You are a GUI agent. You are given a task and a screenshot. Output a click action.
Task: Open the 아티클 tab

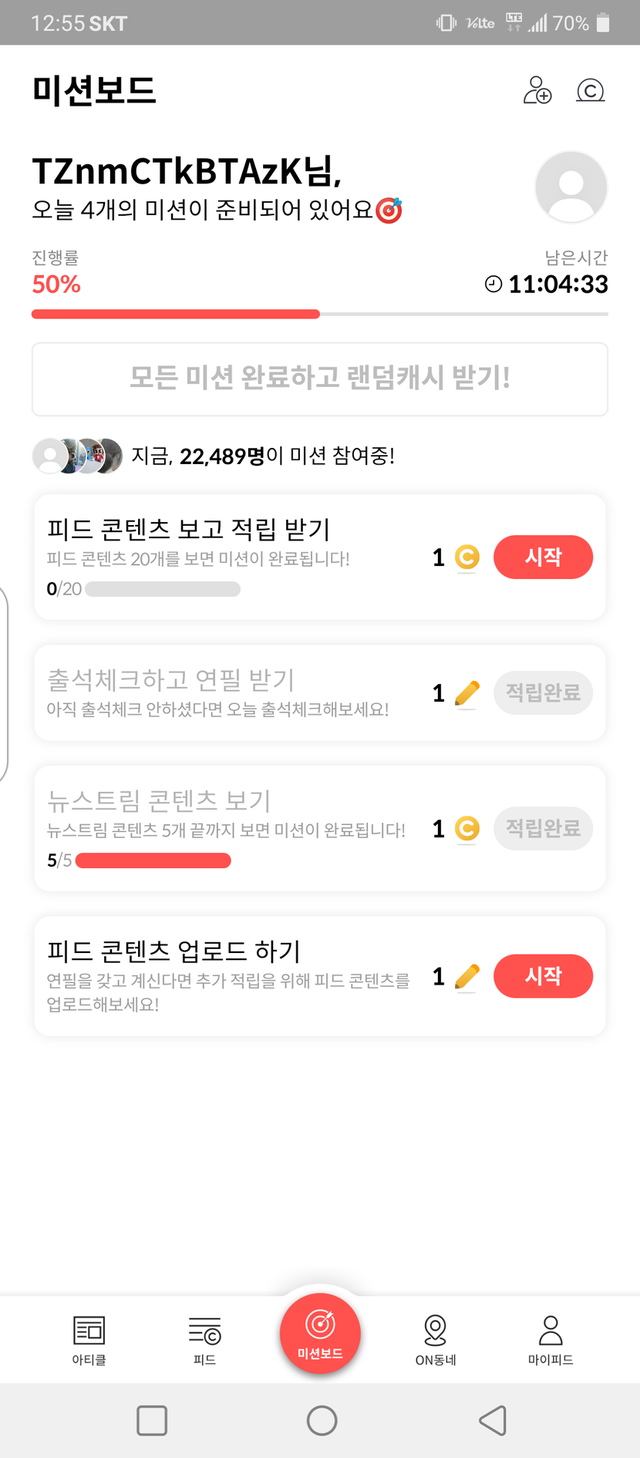(89, 1340)
